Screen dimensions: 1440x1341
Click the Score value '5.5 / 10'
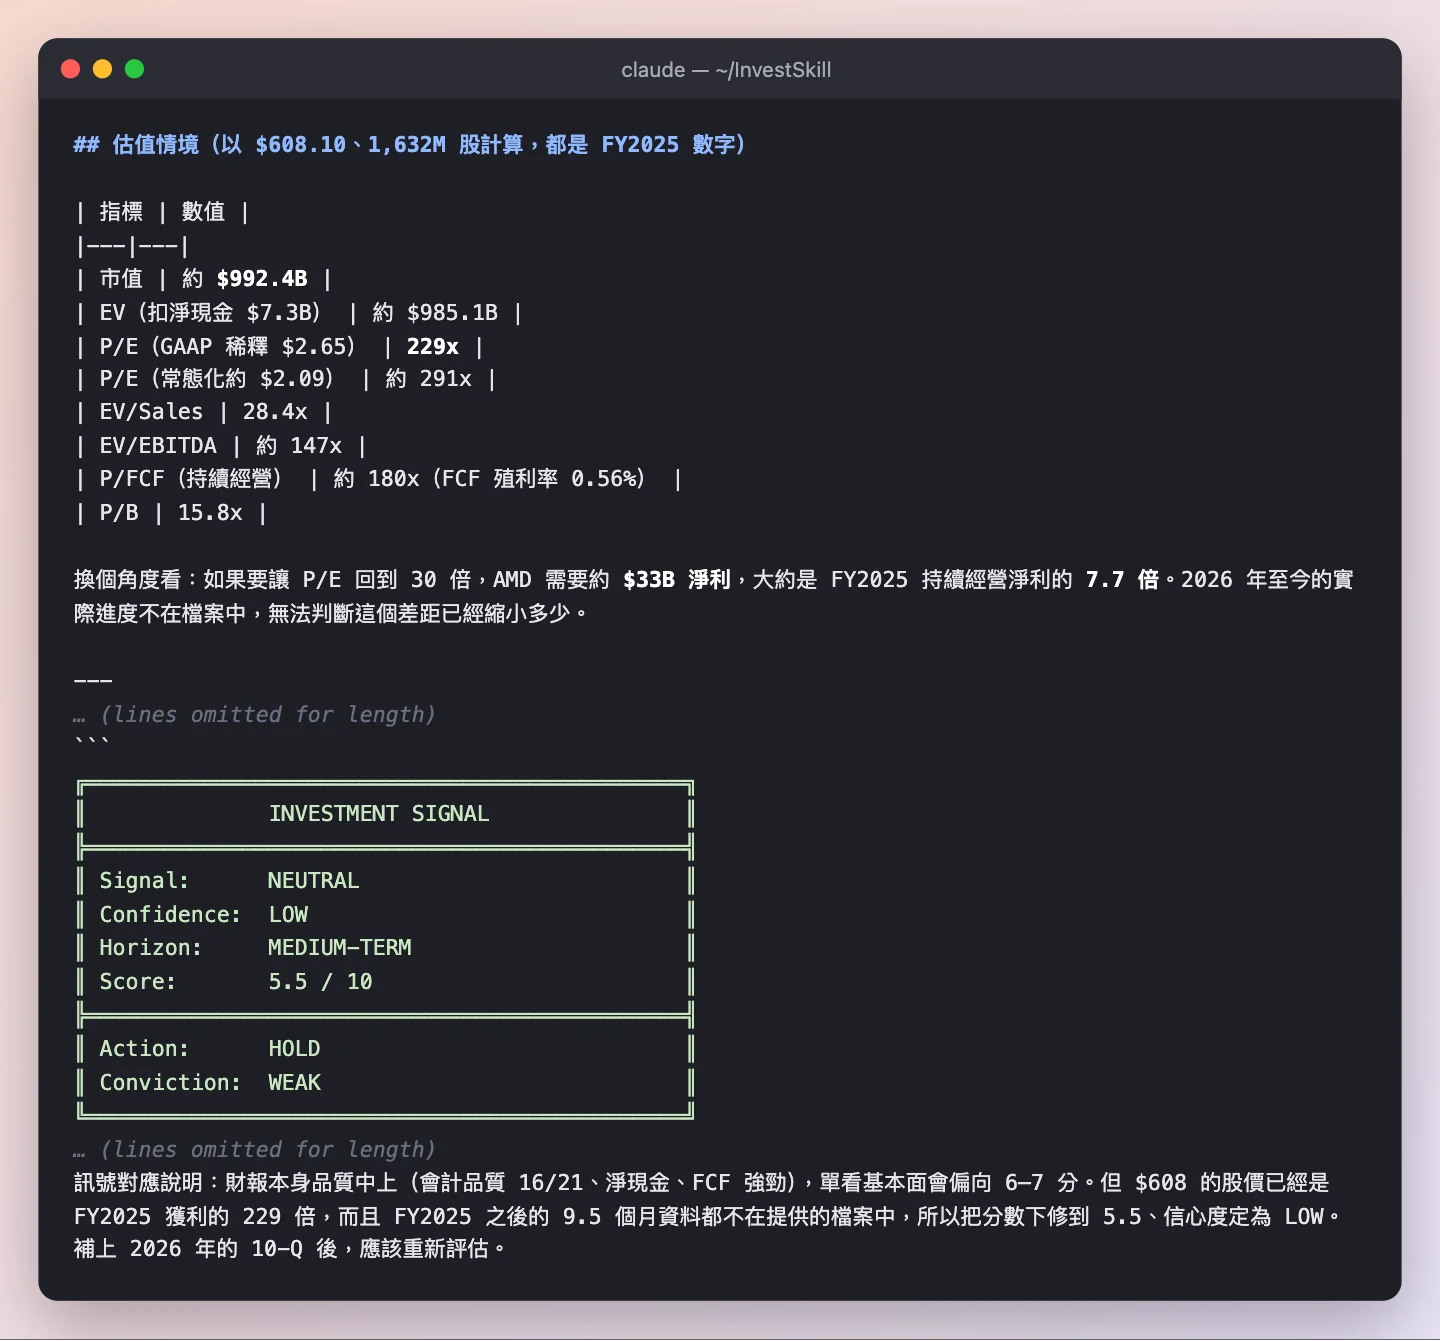click(x=320, y=982)
